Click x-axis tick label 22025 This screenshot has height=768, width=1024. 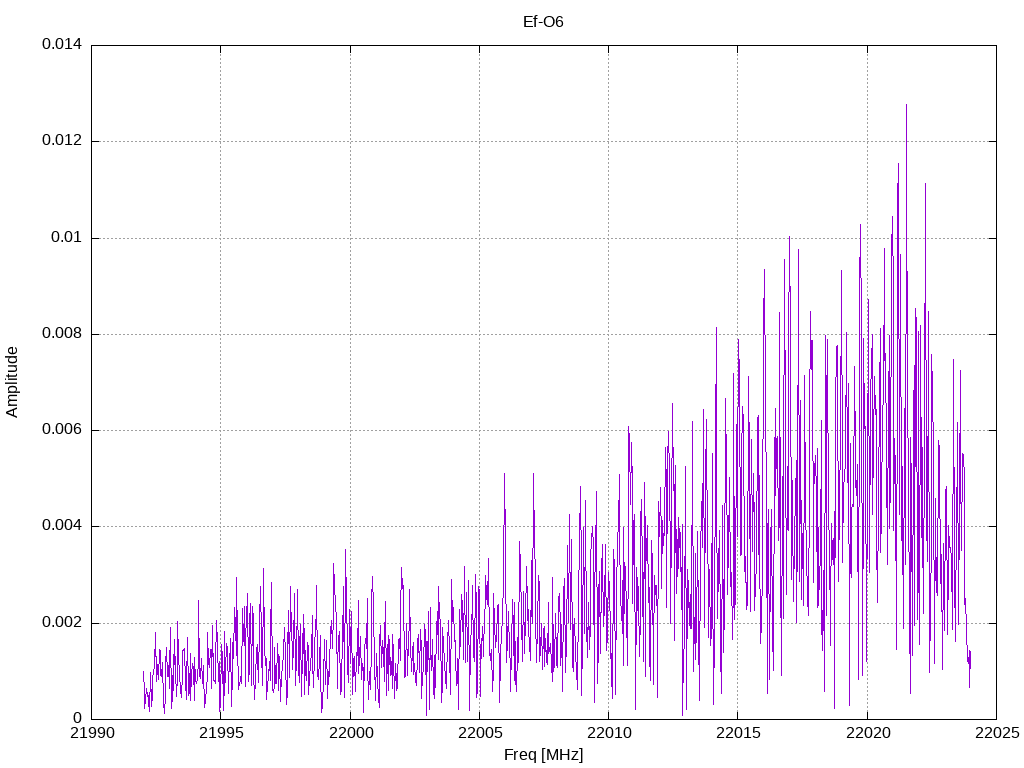[997, 733]
